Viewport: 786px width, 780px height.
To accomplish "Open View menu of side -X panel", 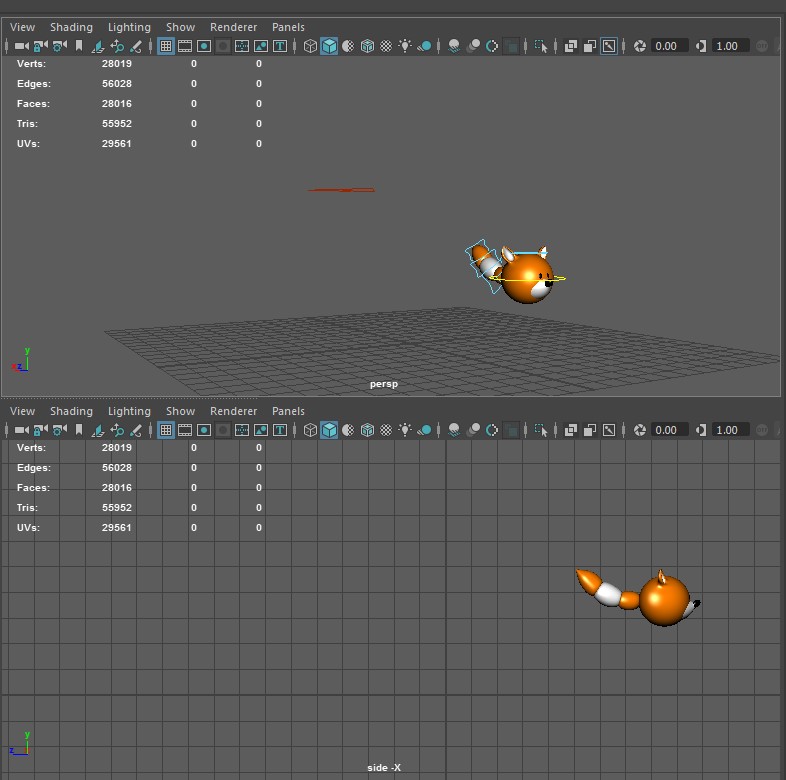I will [23, 411].
